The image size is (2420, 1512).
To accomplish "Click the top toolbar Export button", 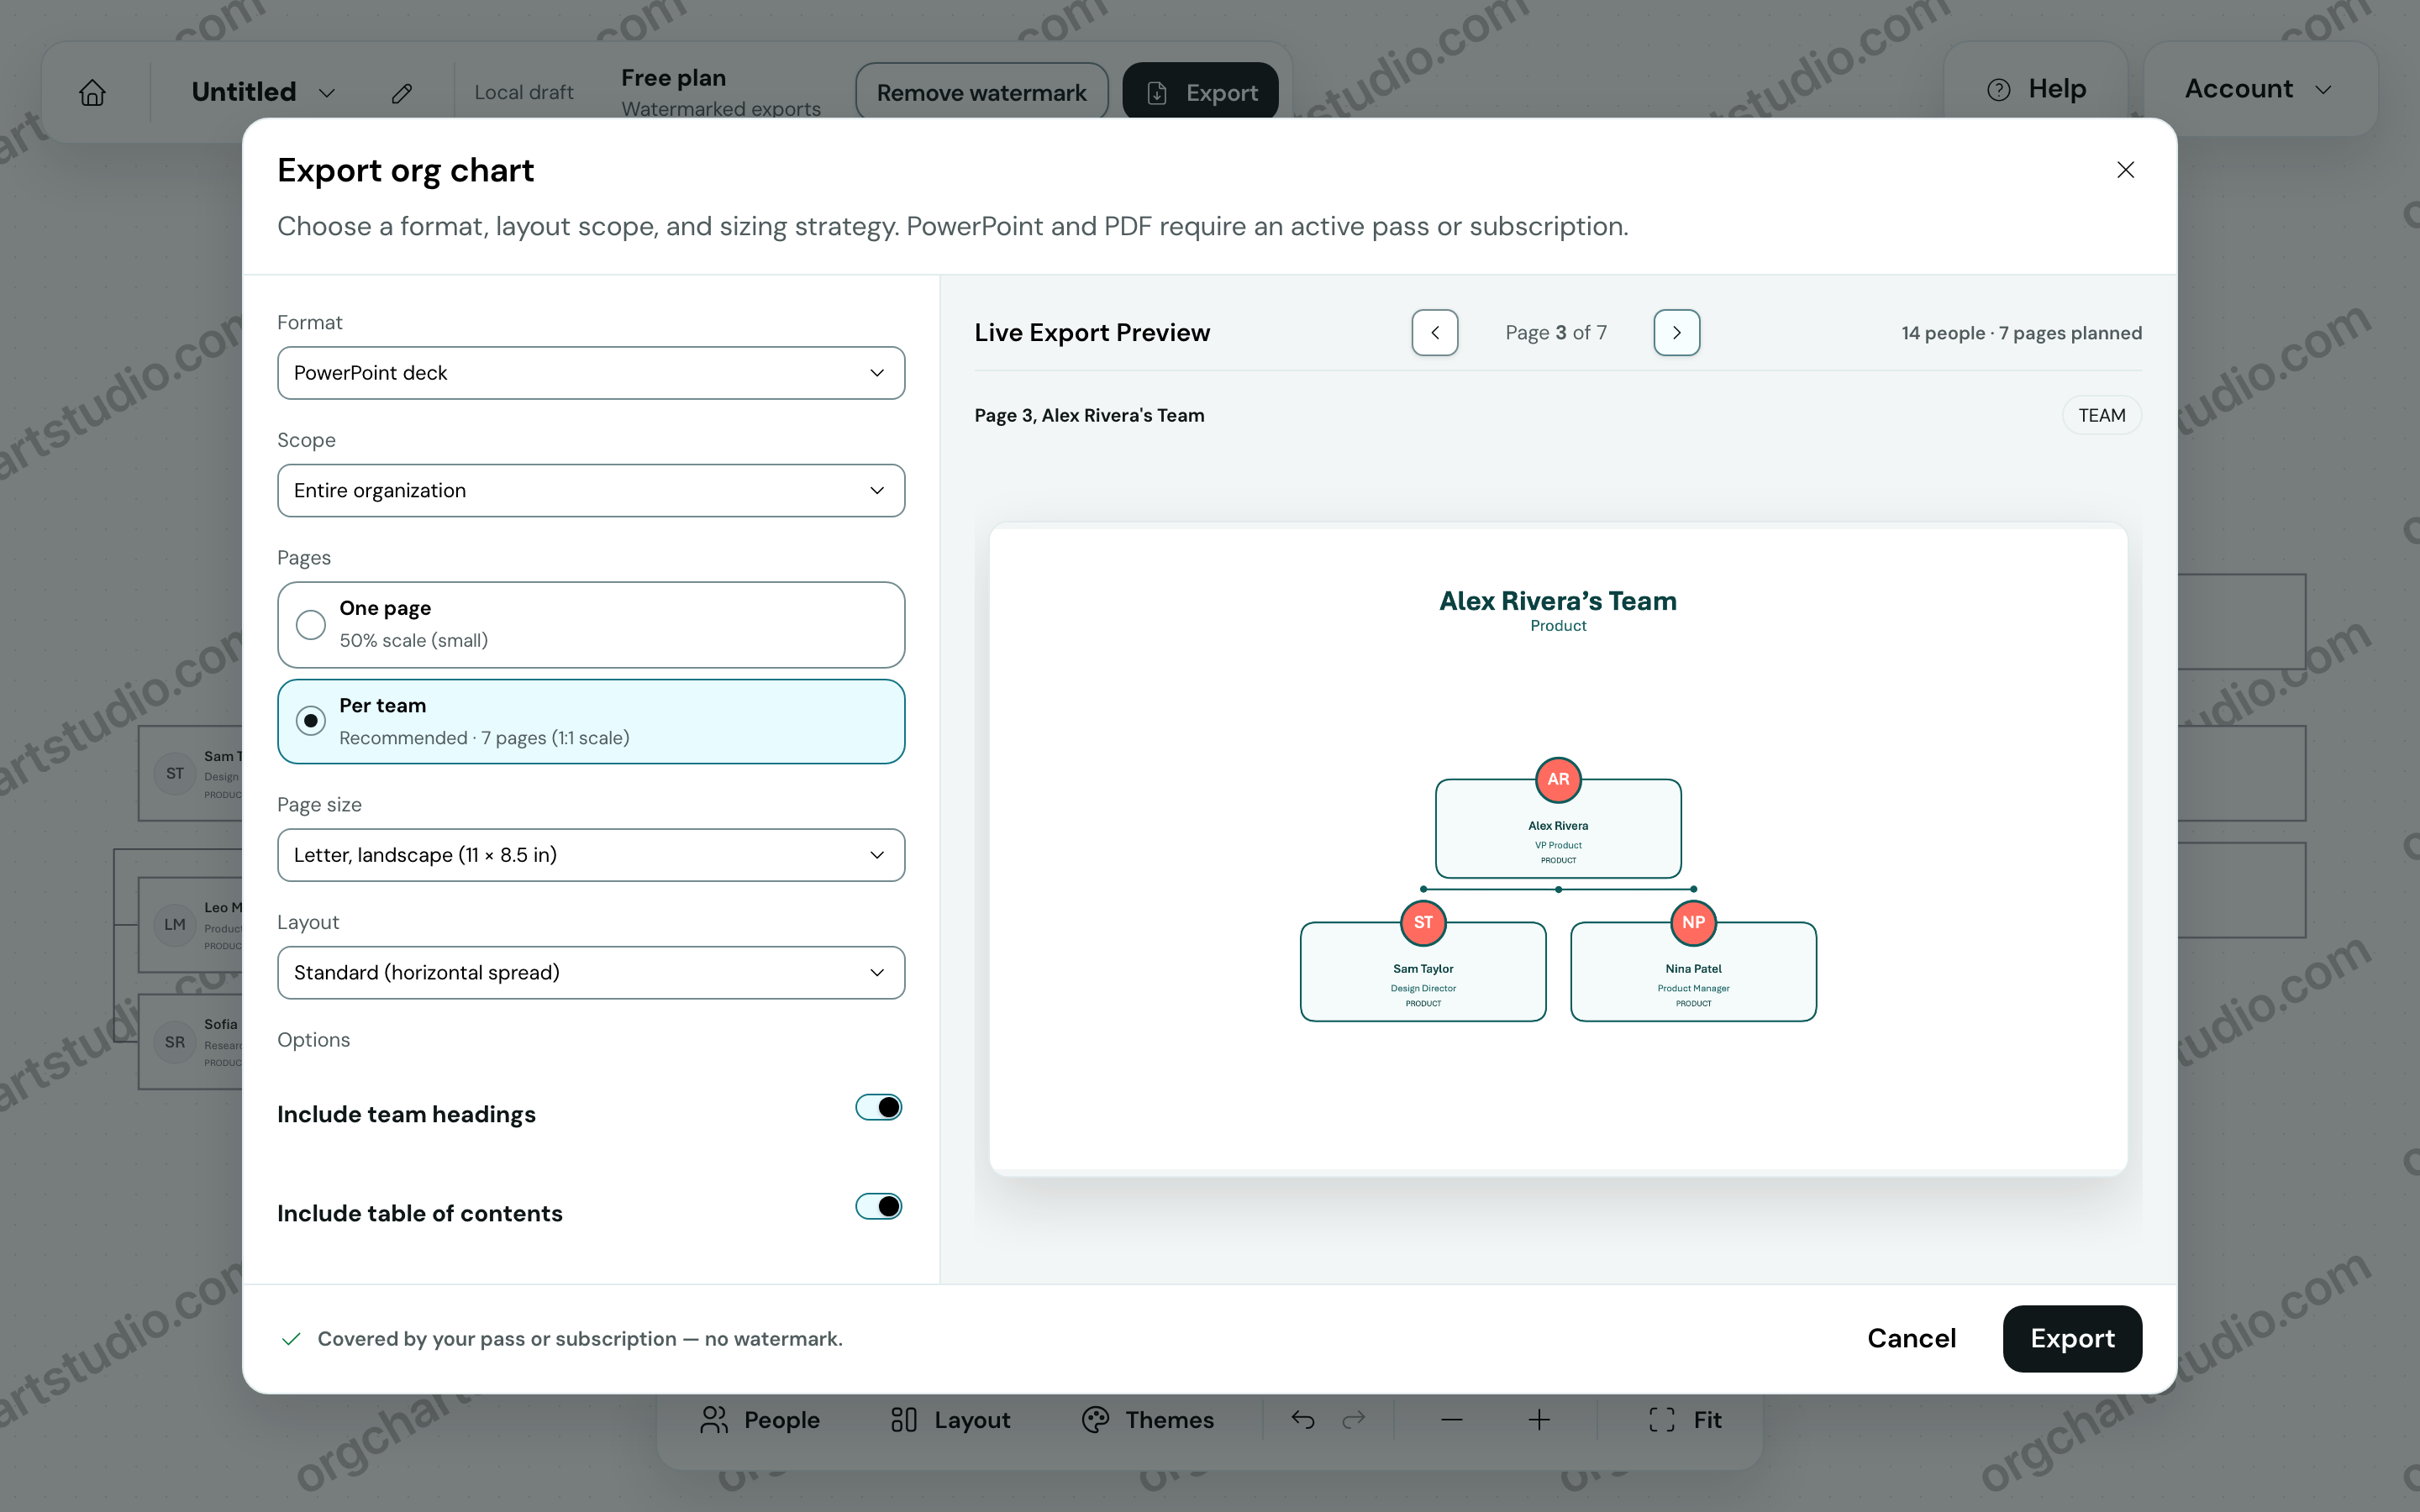I will click(x=1200, y=92).
